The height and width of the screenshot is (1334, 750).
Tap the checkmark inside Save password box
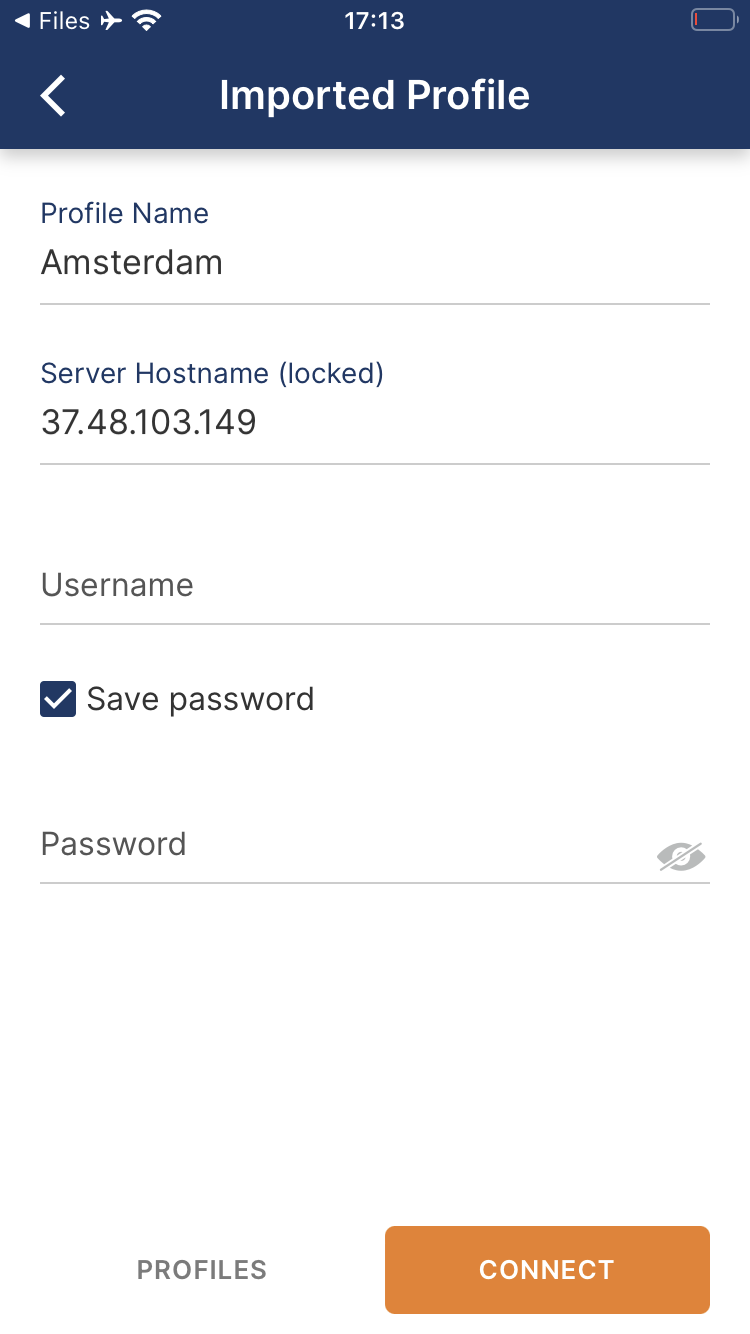[x=58, y=699]
